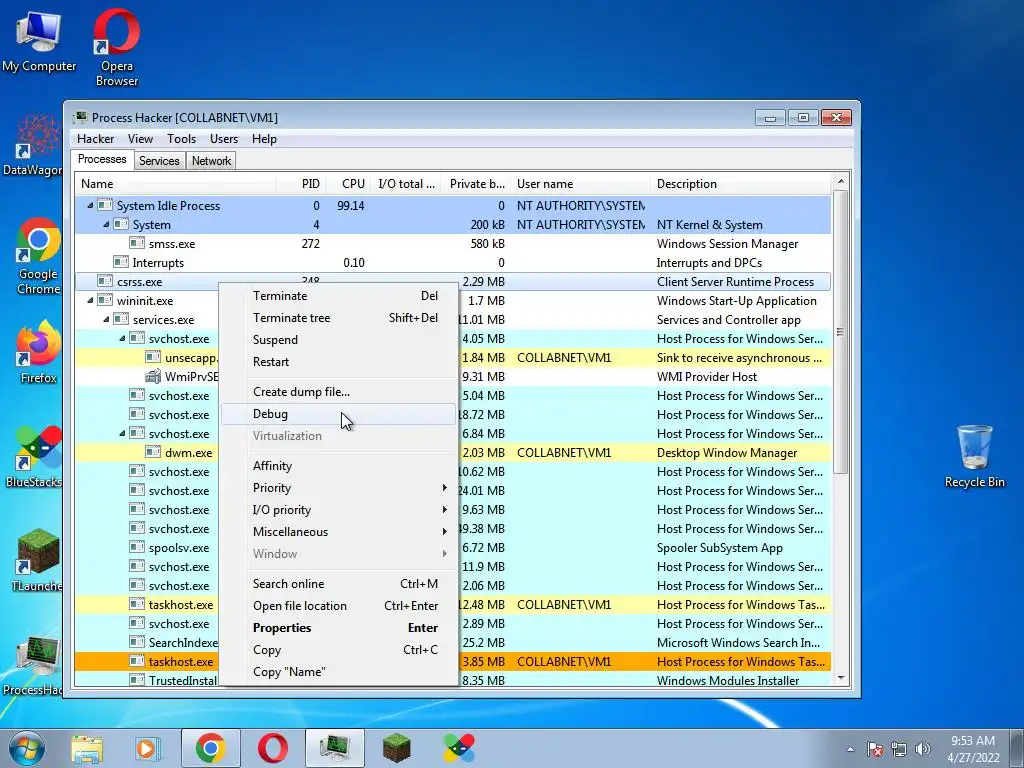The image size is (1024, 768).
Task: Select the orange taskhost.exe row
Action: [x=453, y=662]
